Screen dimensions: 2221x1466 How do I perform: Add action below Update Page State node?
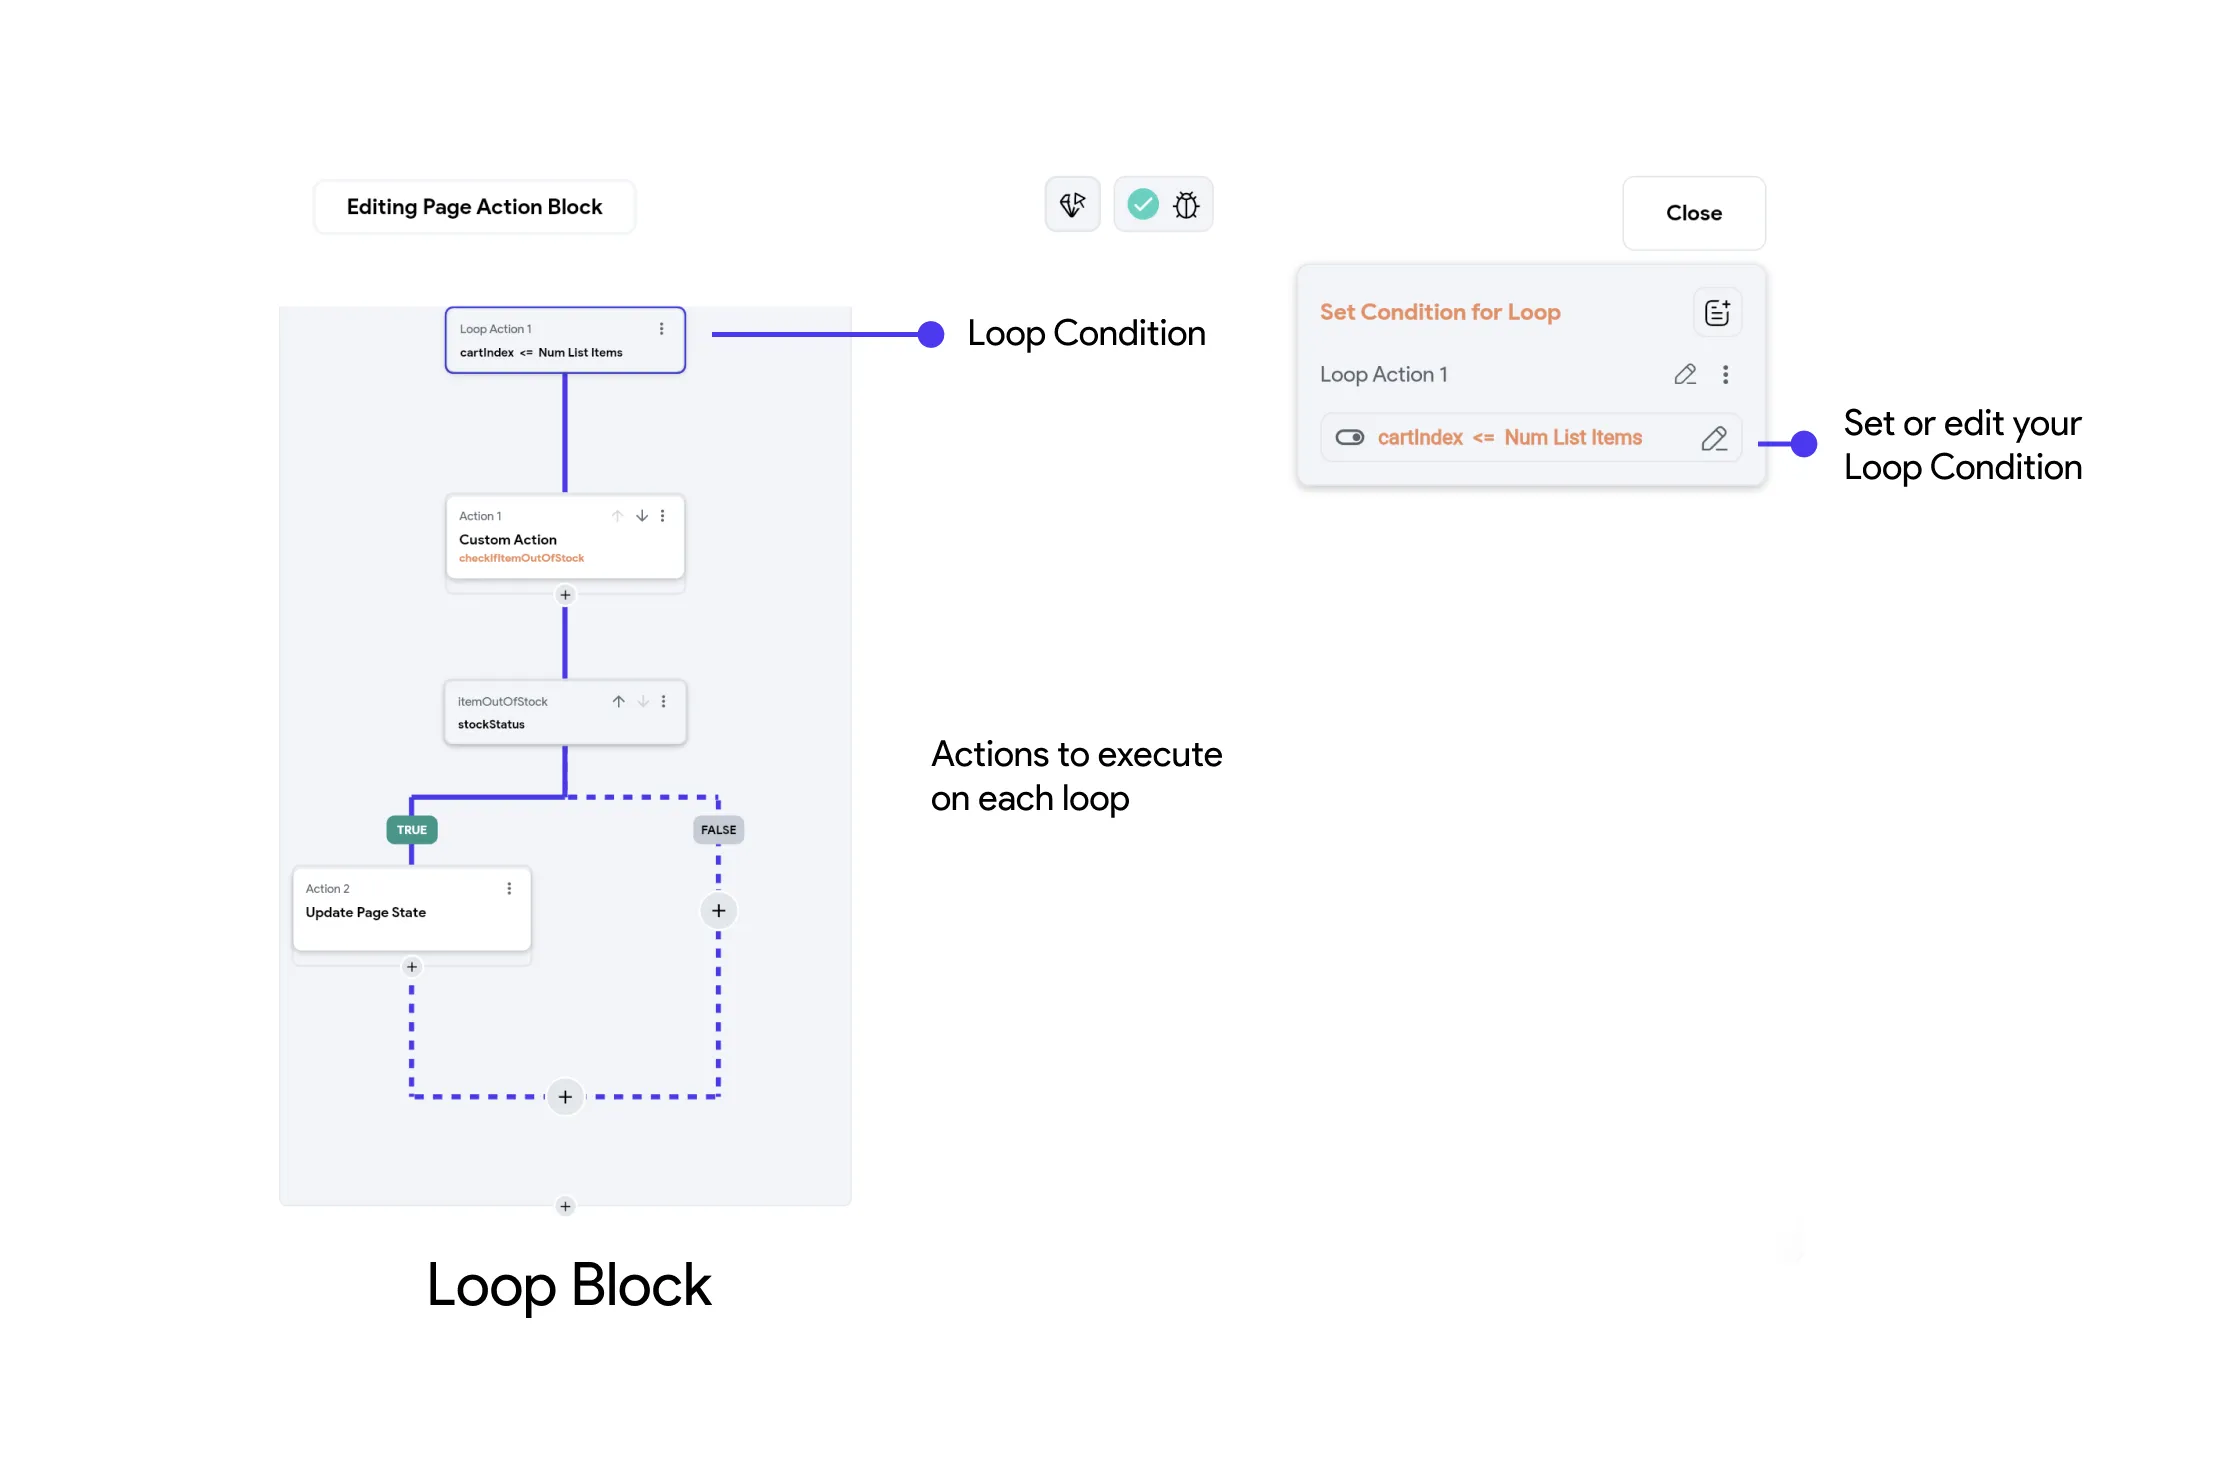pyautogui.click(x=411, y=967)
